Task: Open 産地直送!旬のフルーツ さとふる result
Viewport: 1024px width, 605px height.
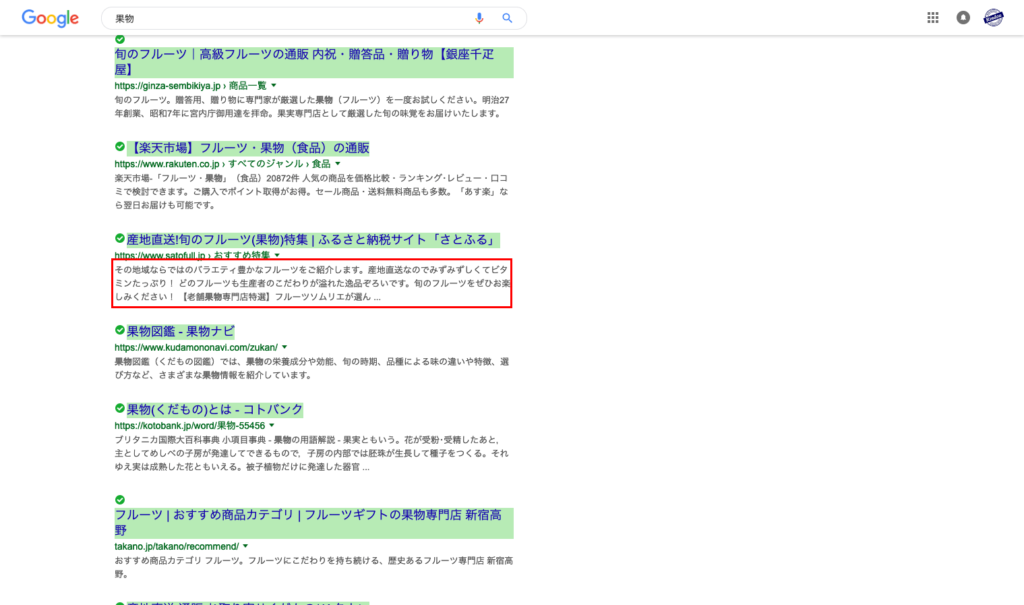Action: tap(313, 240)
